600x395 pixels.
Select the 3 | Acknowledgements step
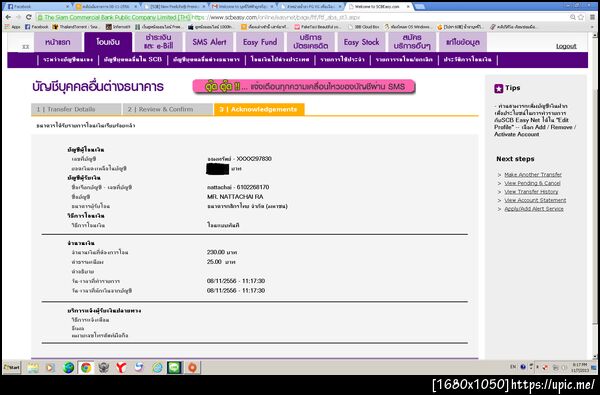(259, 109)
